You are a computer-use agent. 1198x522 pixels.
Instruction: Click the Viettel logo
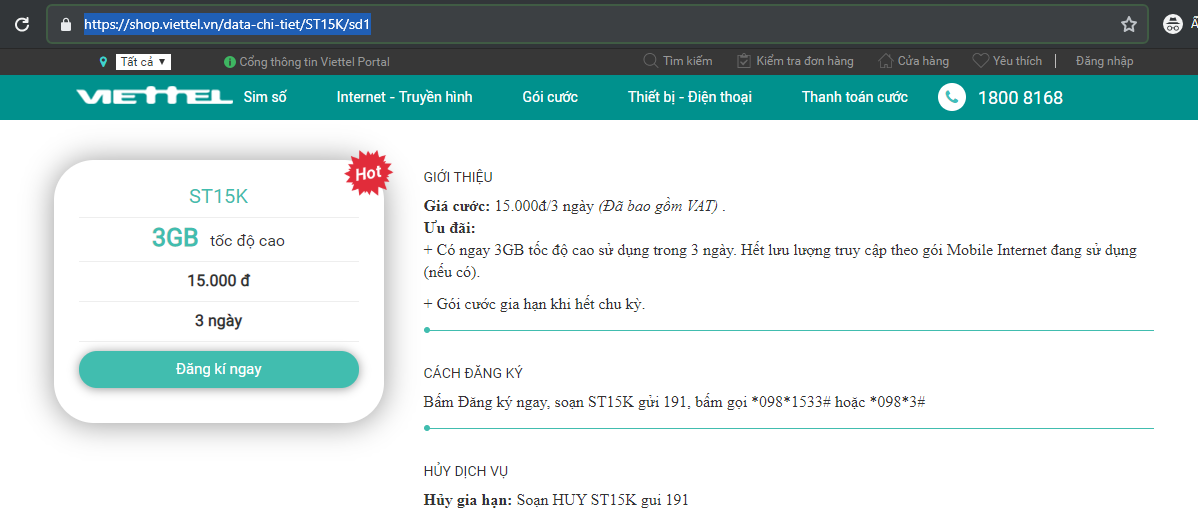pos(154,97)
